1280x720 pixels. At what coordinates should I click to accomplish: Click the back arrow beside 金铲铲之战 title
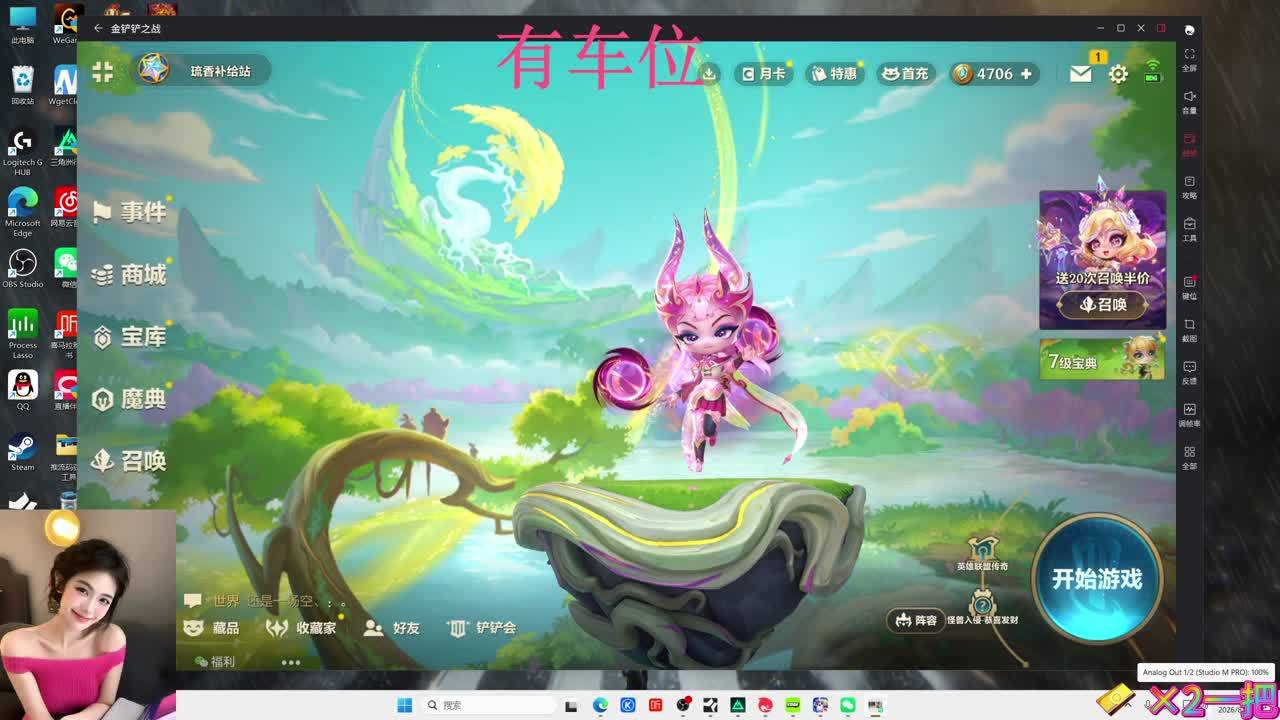pos(98,28)
